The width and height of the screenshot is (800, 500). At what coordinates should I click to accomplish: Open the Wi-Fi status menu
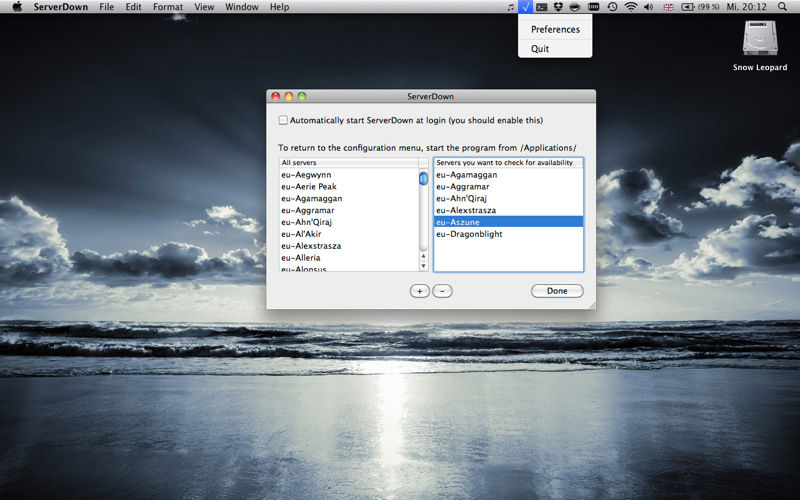click(x=631, y=7)
